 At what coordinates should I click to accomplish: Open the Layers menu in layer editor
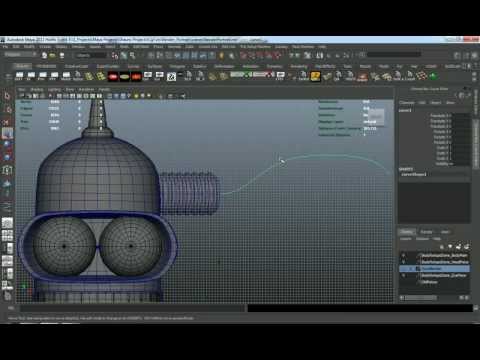click(406, 239)
